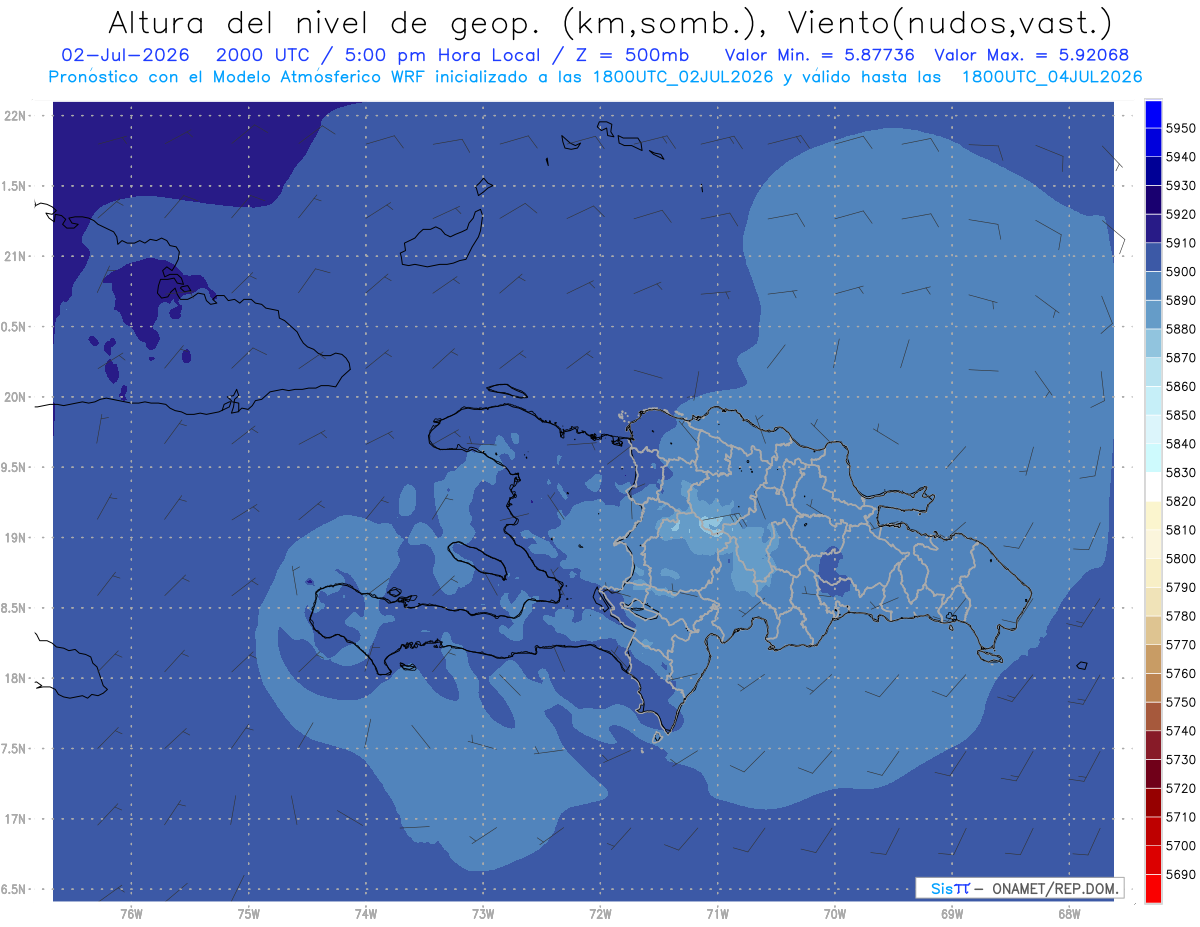Click the 17N latitude axis label
This screenshot has width=1200, height=927.
(x=15, y=819)
